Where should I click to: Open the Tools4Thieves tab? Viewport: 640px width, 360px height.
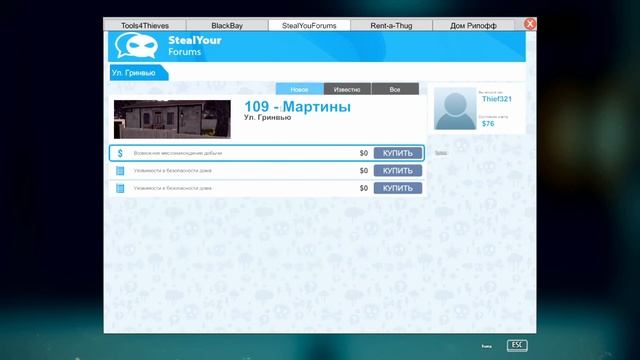click(x=145, y=25)
